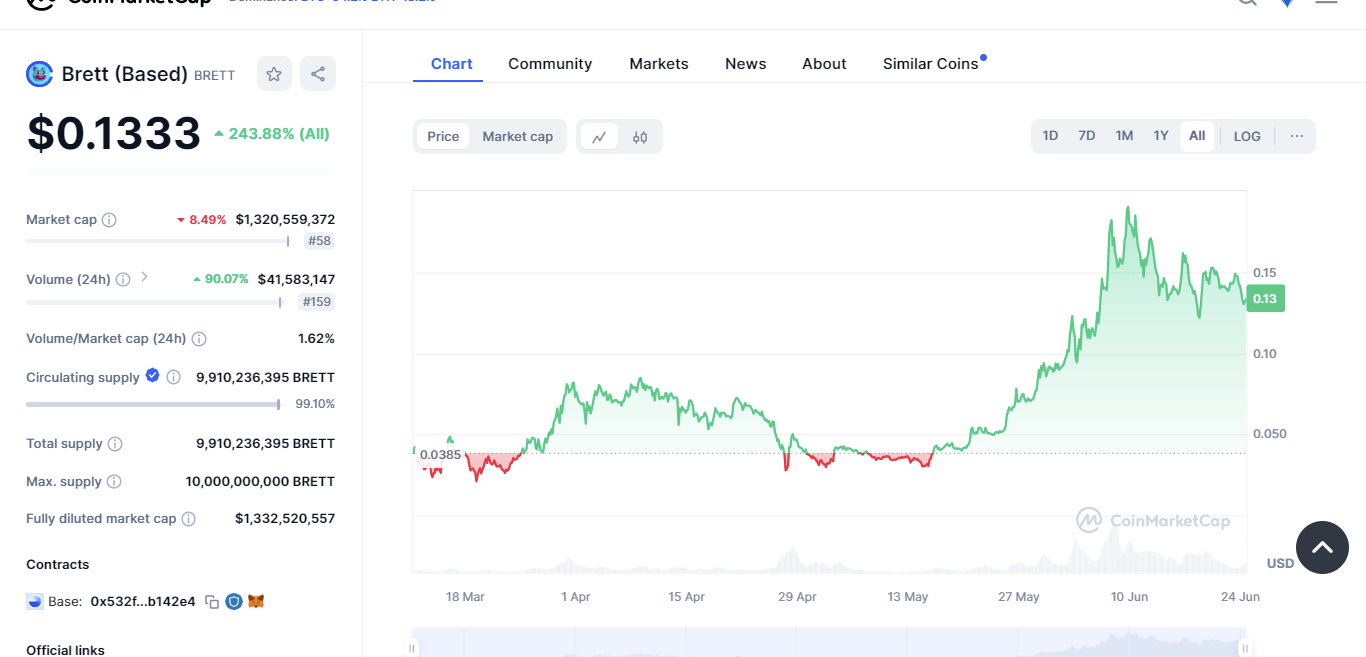The width and height of the screenshot is (1366, 657).
Task: View the Similar Coins tab
Action: 931,64
